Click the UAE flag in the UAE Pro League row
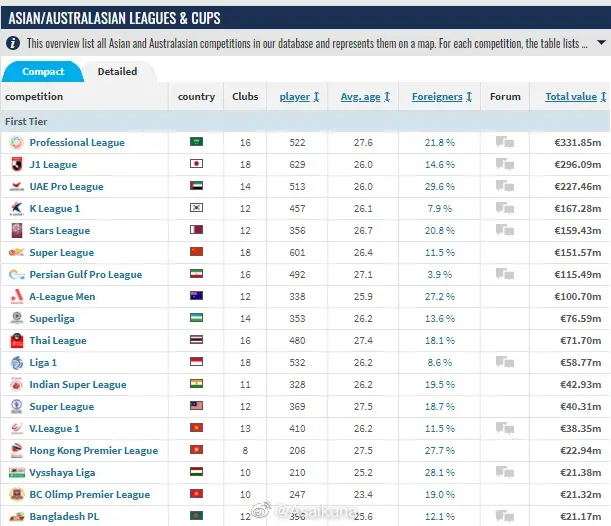Screen dimensions: 611x526 click(197, 186)
